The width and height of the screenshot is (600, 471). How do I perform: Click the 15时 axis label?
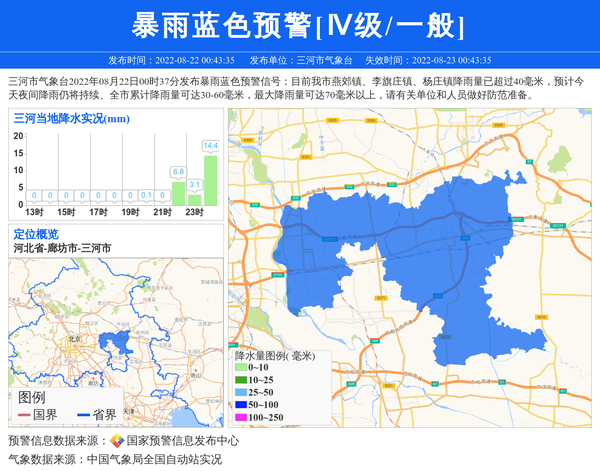(x=66, y=212)
